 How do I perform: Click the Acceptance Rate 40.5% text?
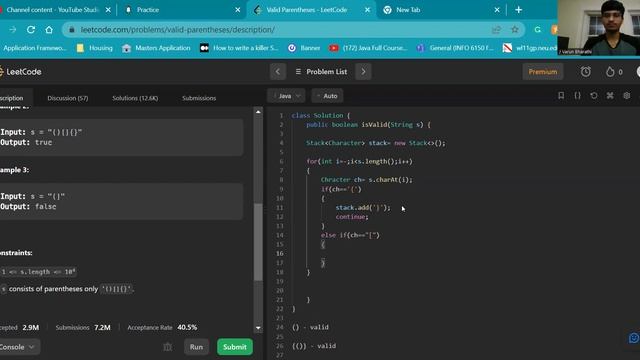(x=162, y=327)
